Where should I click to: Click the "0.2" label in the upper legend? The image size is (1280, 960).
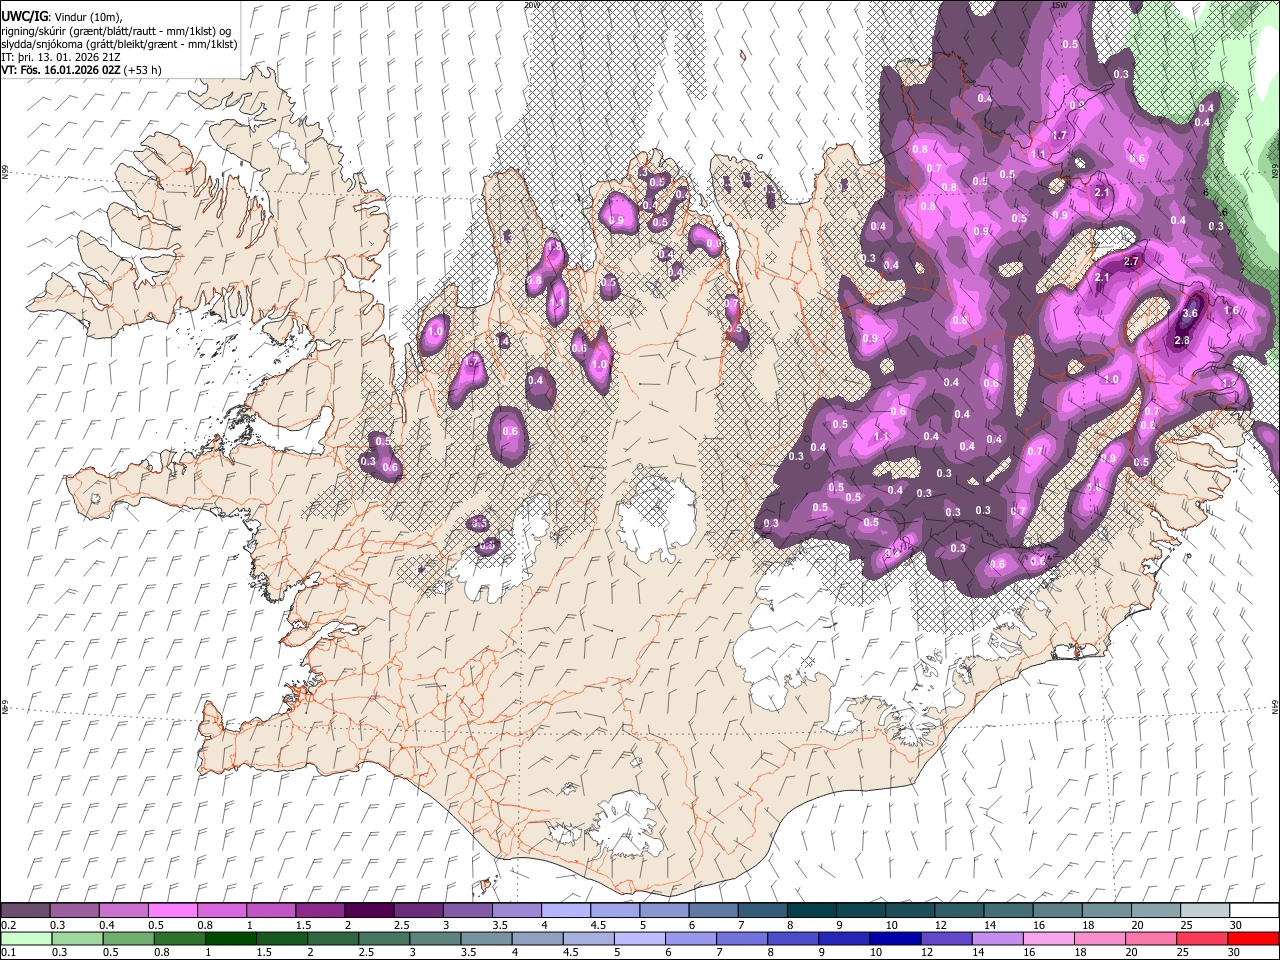click(x=8, y=925)
